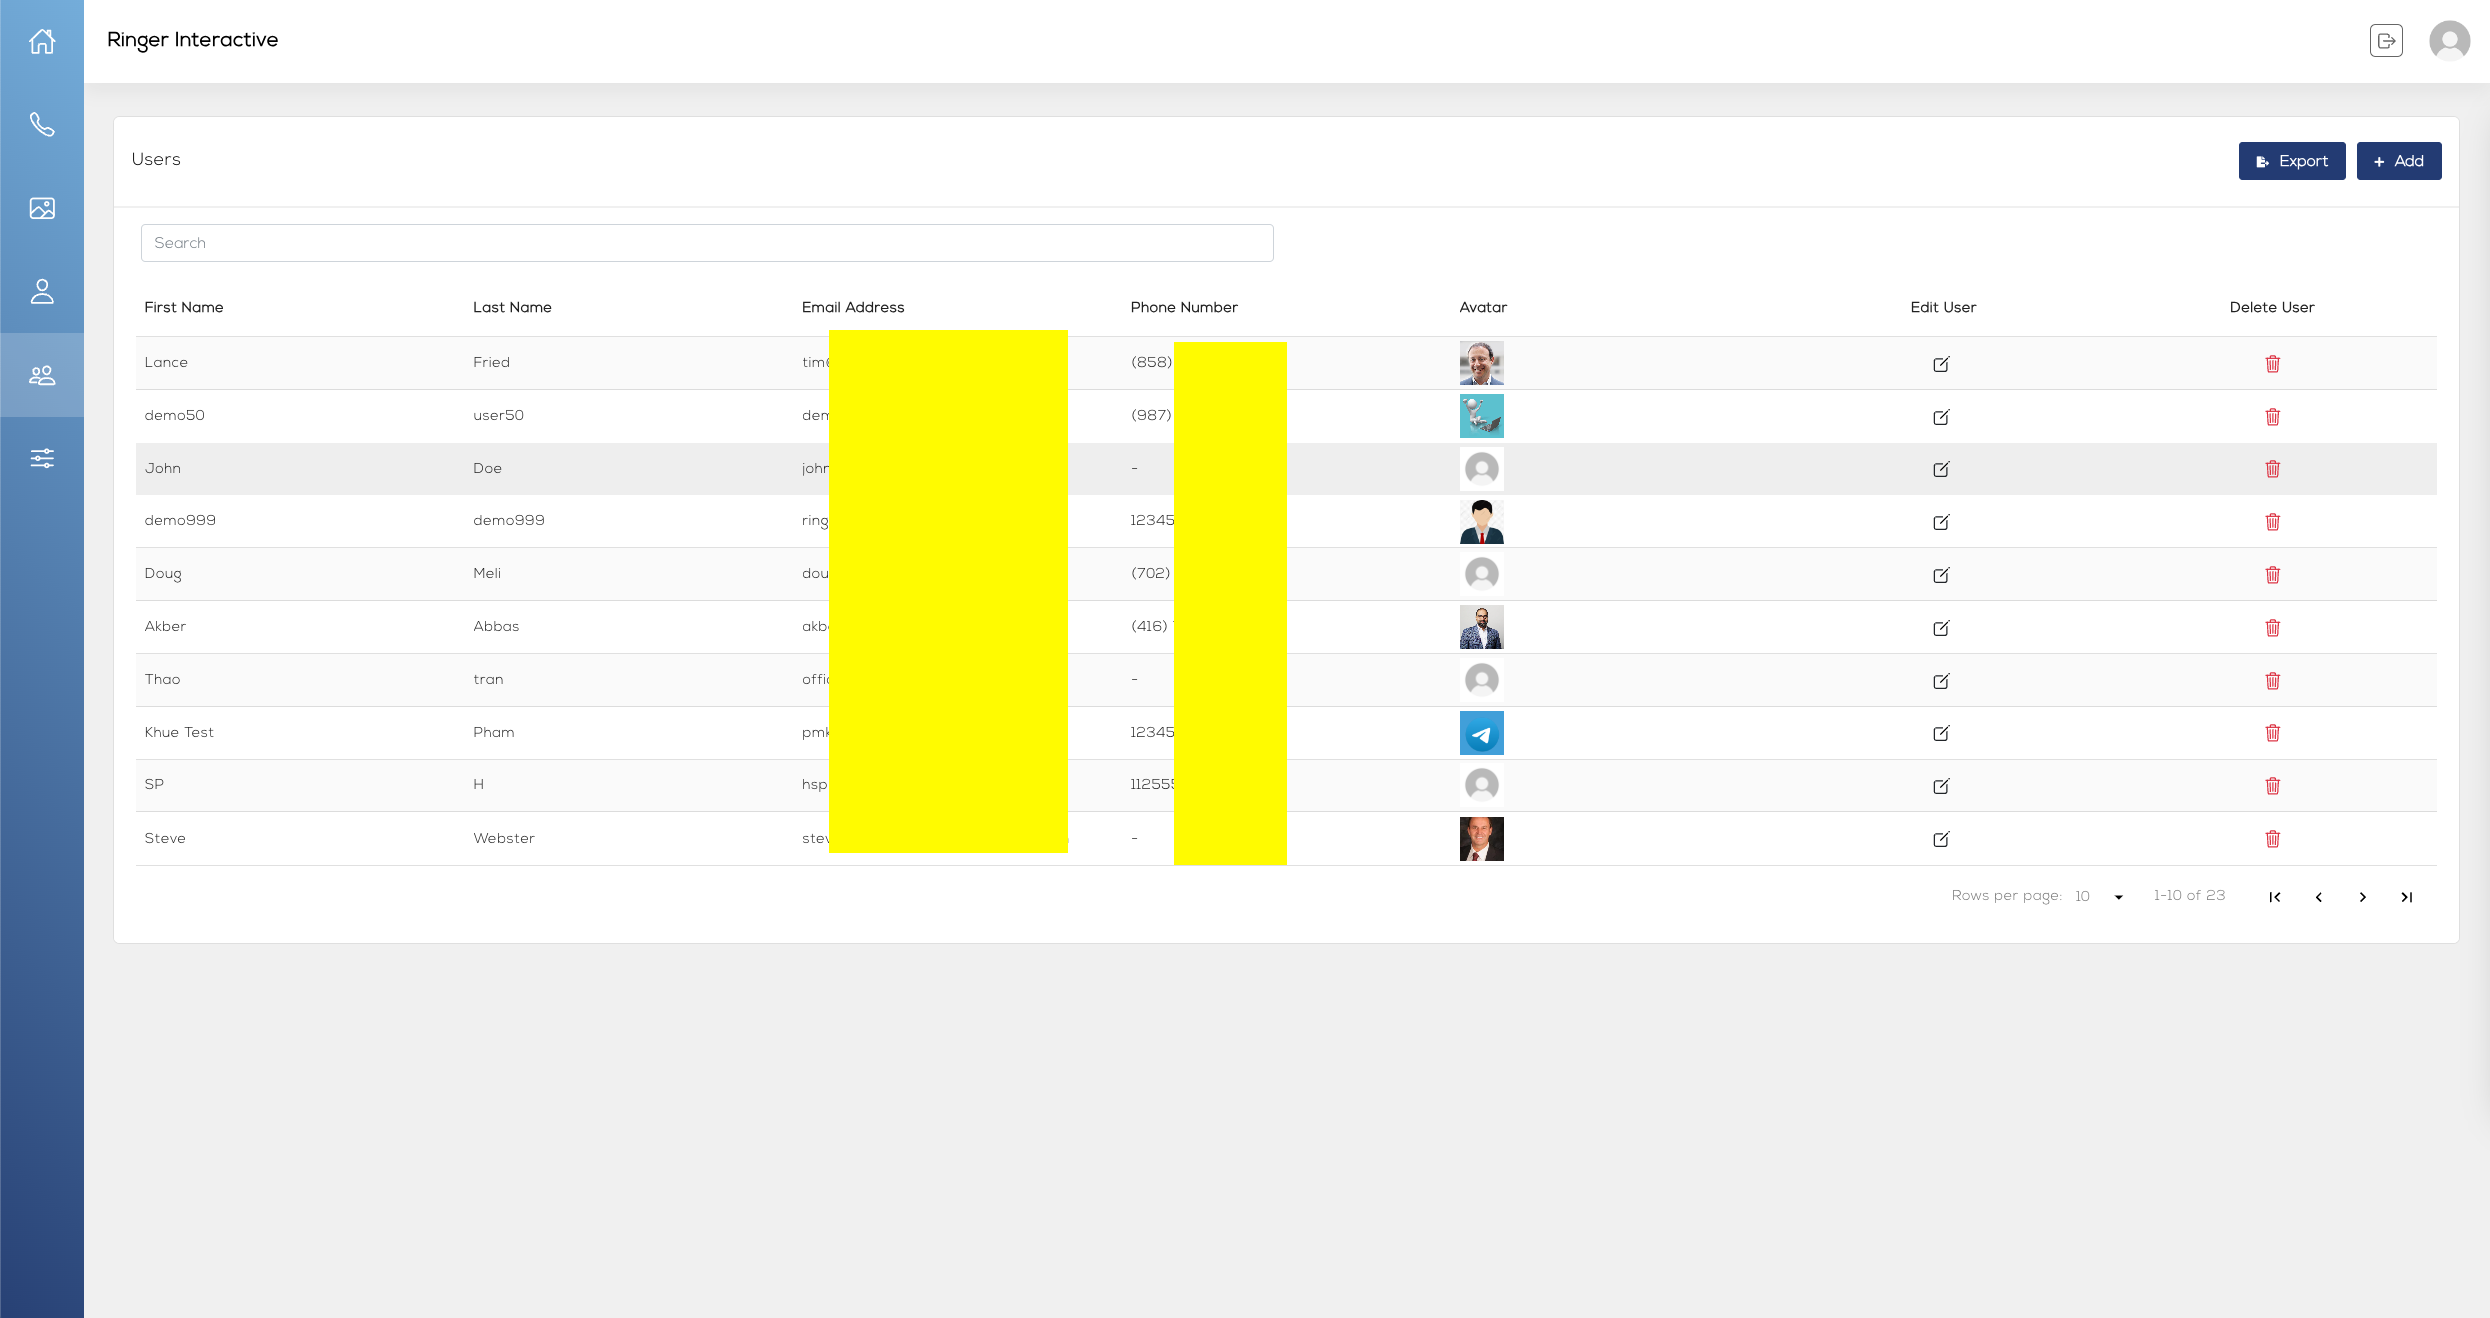Go to next page of users

(2362, 897)
